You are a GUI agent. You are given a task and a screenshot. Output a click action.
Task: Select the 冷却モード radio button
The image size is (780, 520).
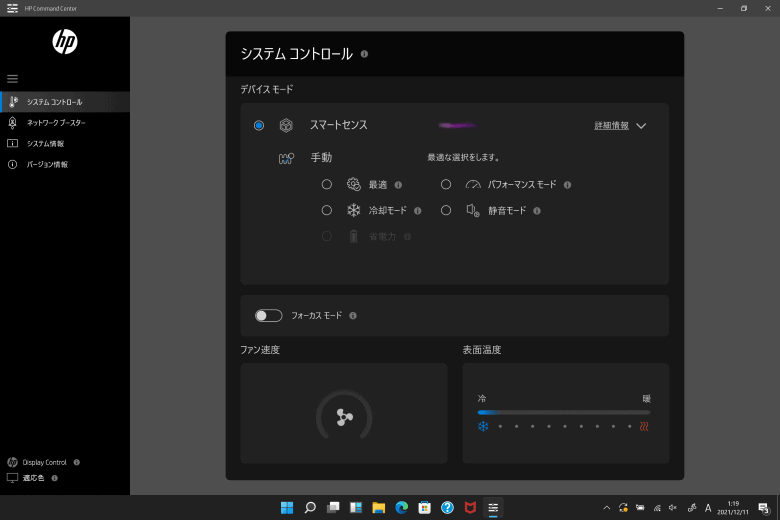pyautogui.click(x=326, y=210)
